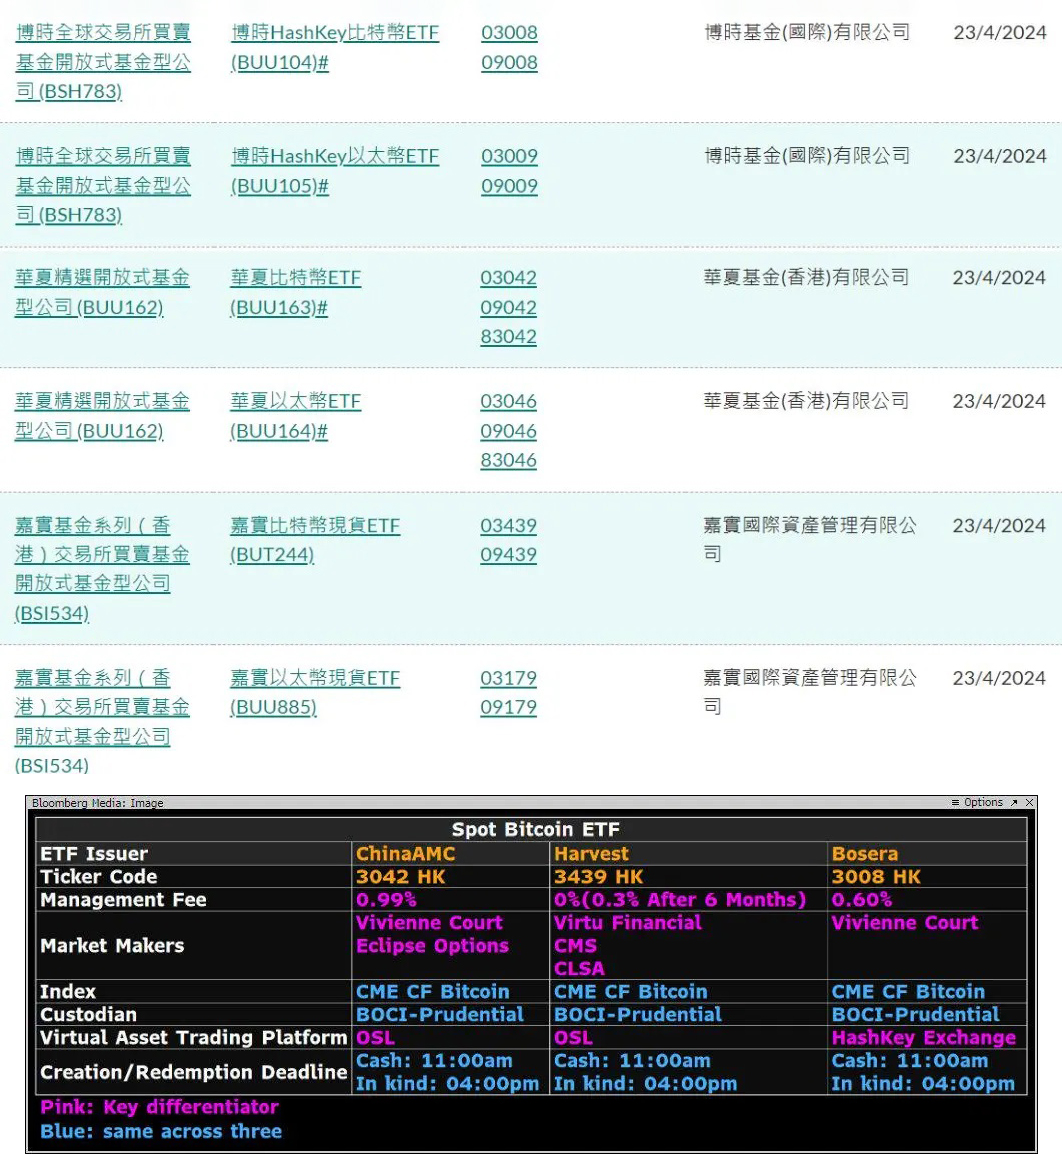
Task: Click the 0.99% management fee value
Action: [386, 899]
